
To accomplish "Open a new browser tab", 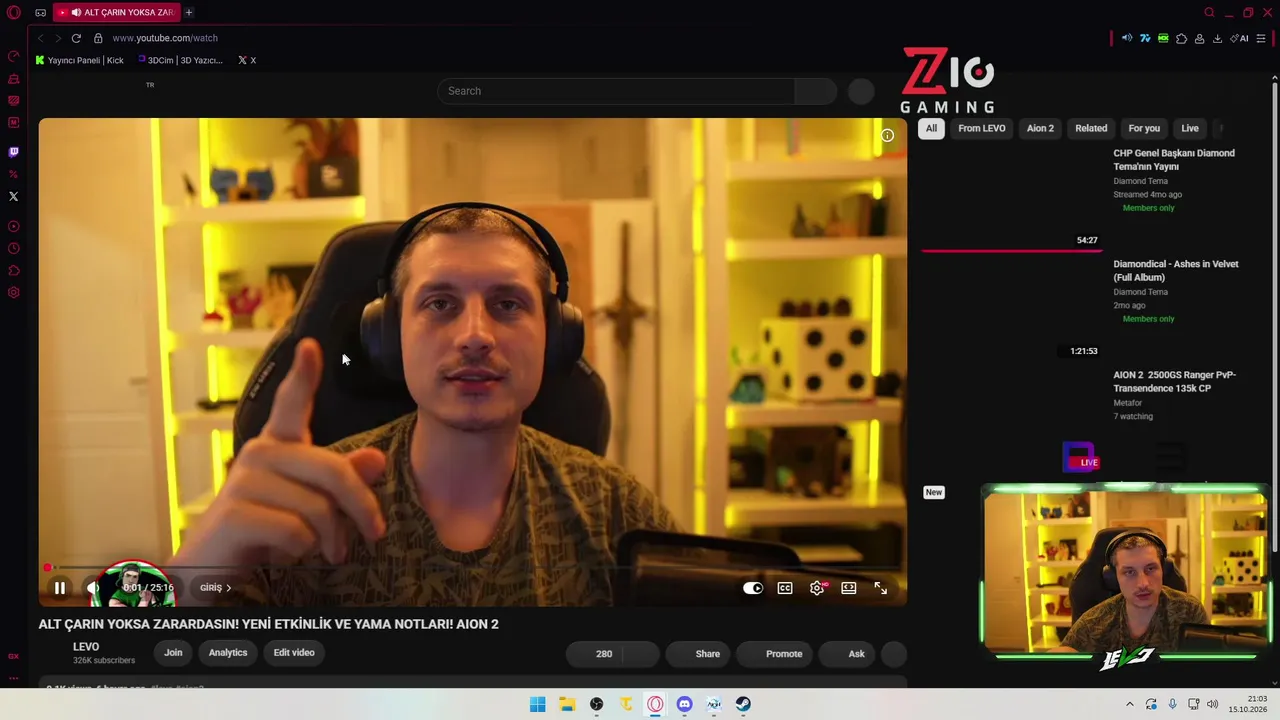I will pyautogui.click(x=188, y=12).
